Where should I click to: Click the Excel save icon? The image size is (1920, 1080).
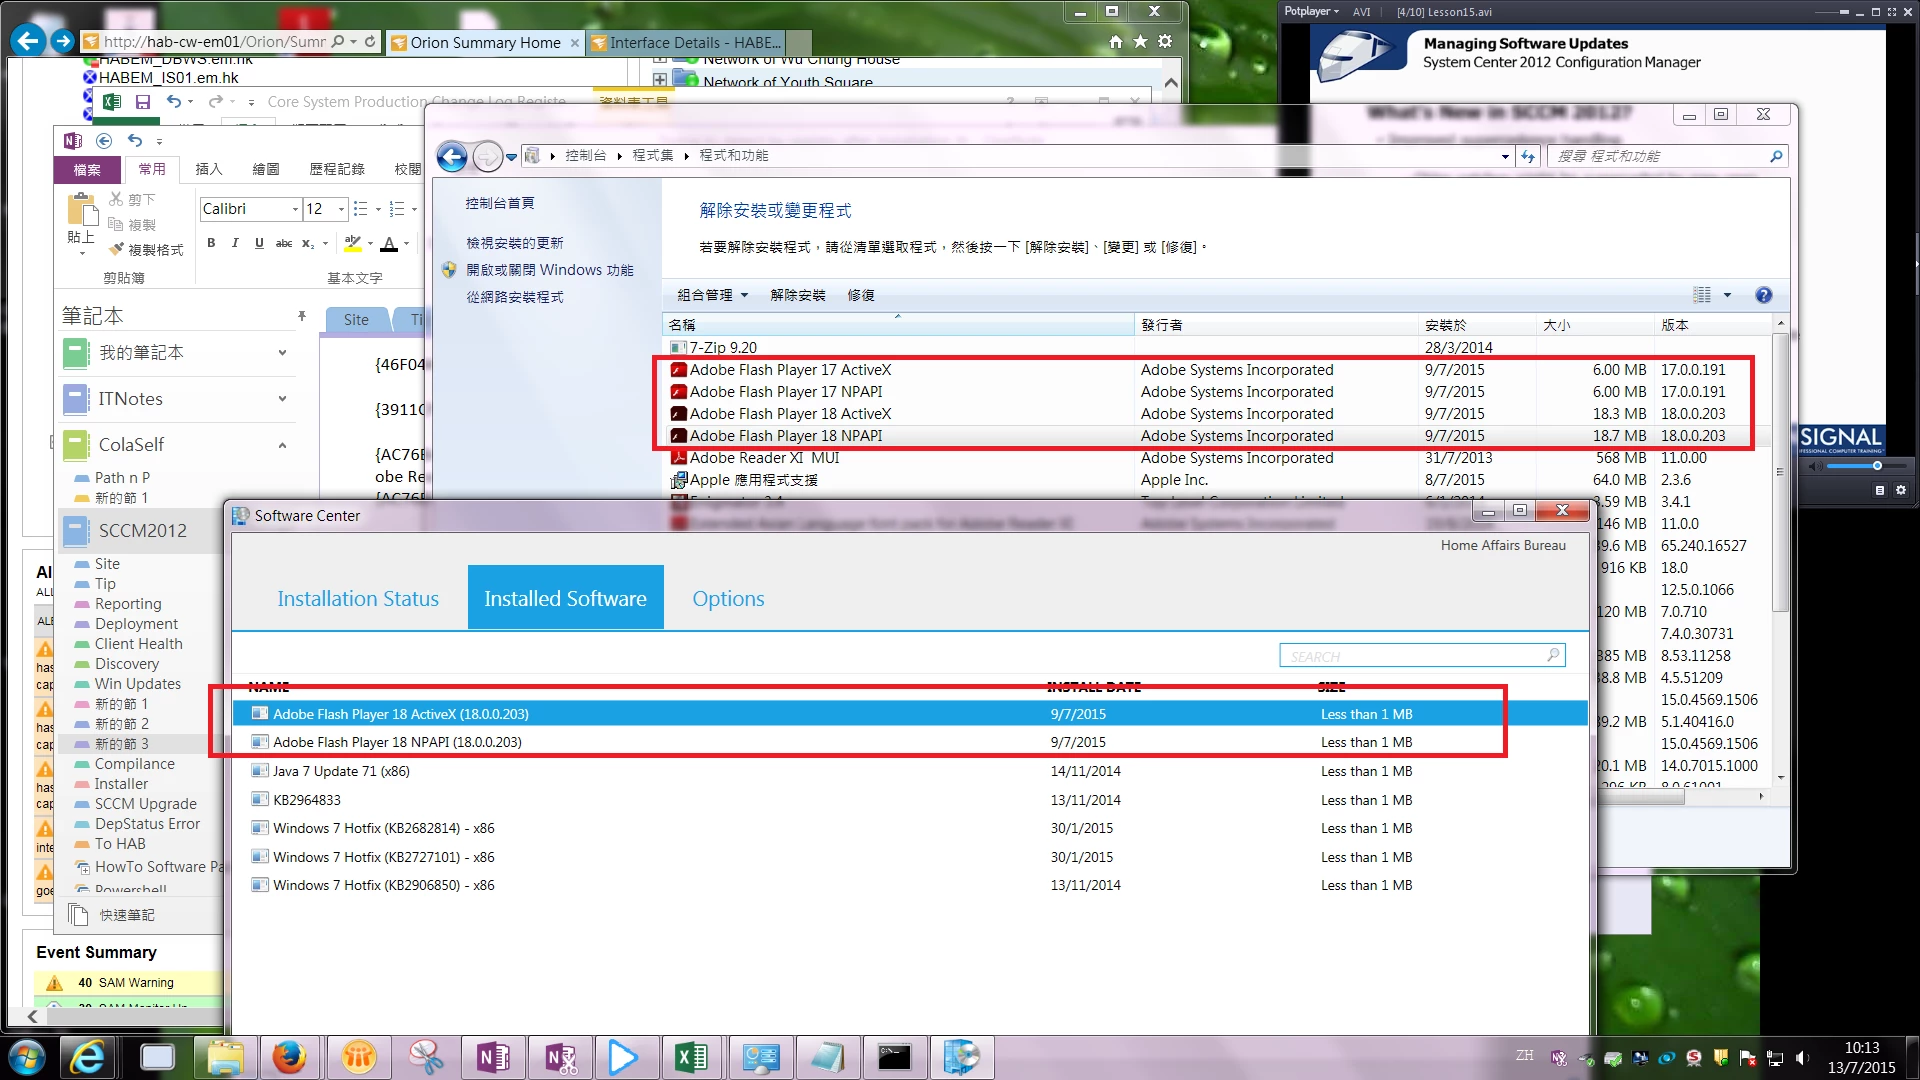pos(143,102)
